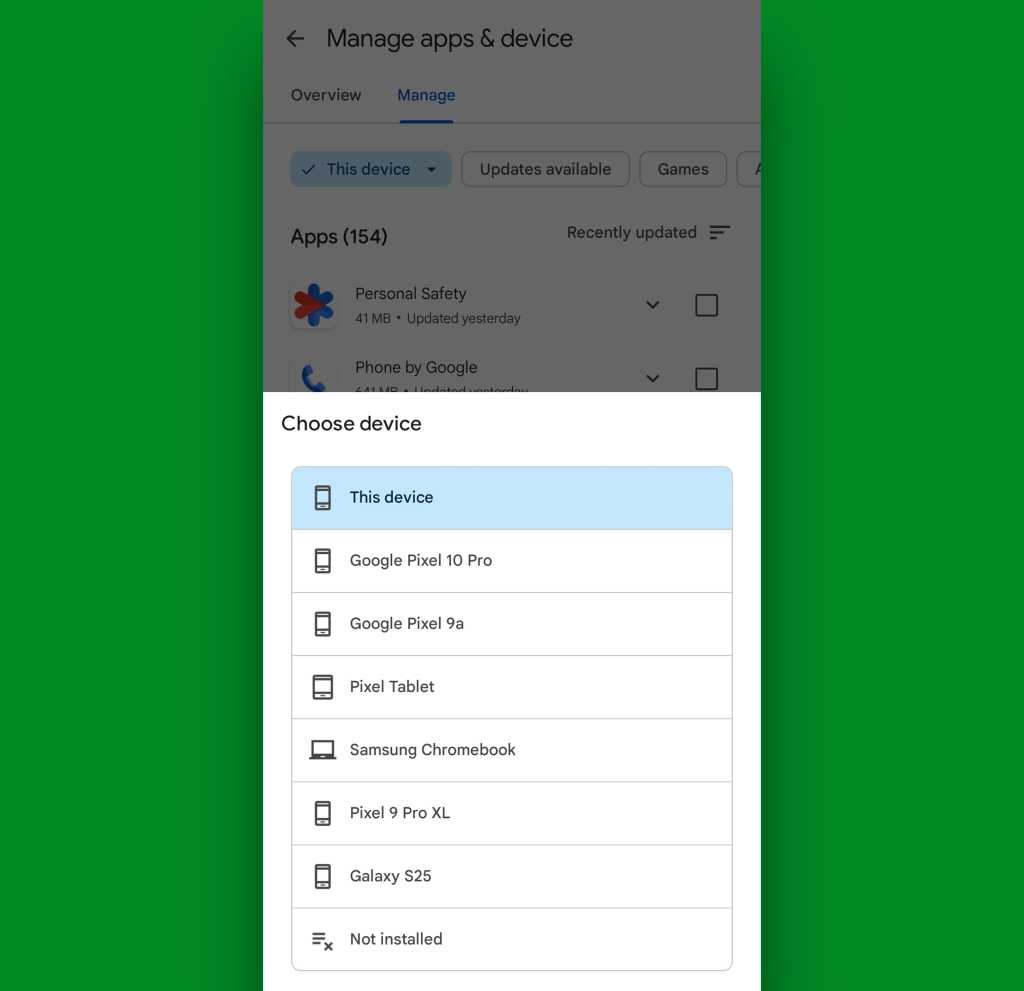Click the phone icon for Galaxy S25
This screenshot has height=991, width=1024.
click(323, 876)
